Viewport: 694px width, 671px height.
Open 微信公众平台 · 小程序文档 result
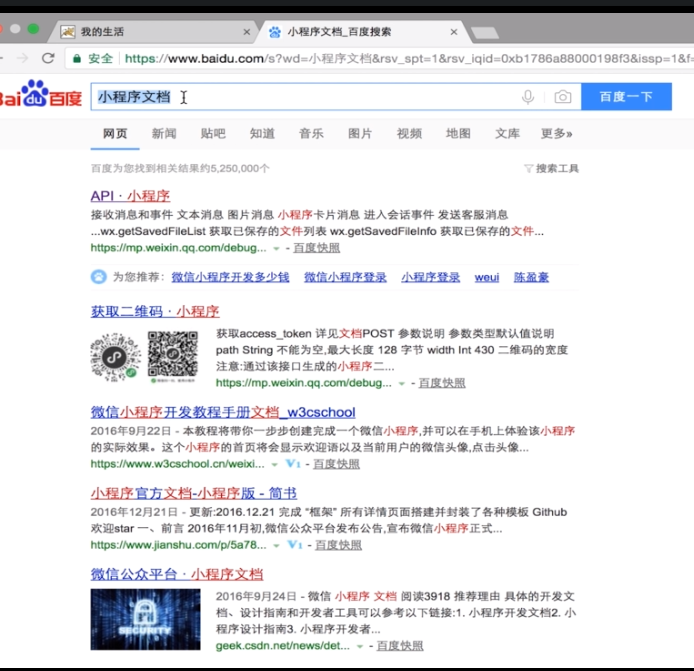(177, 574)
